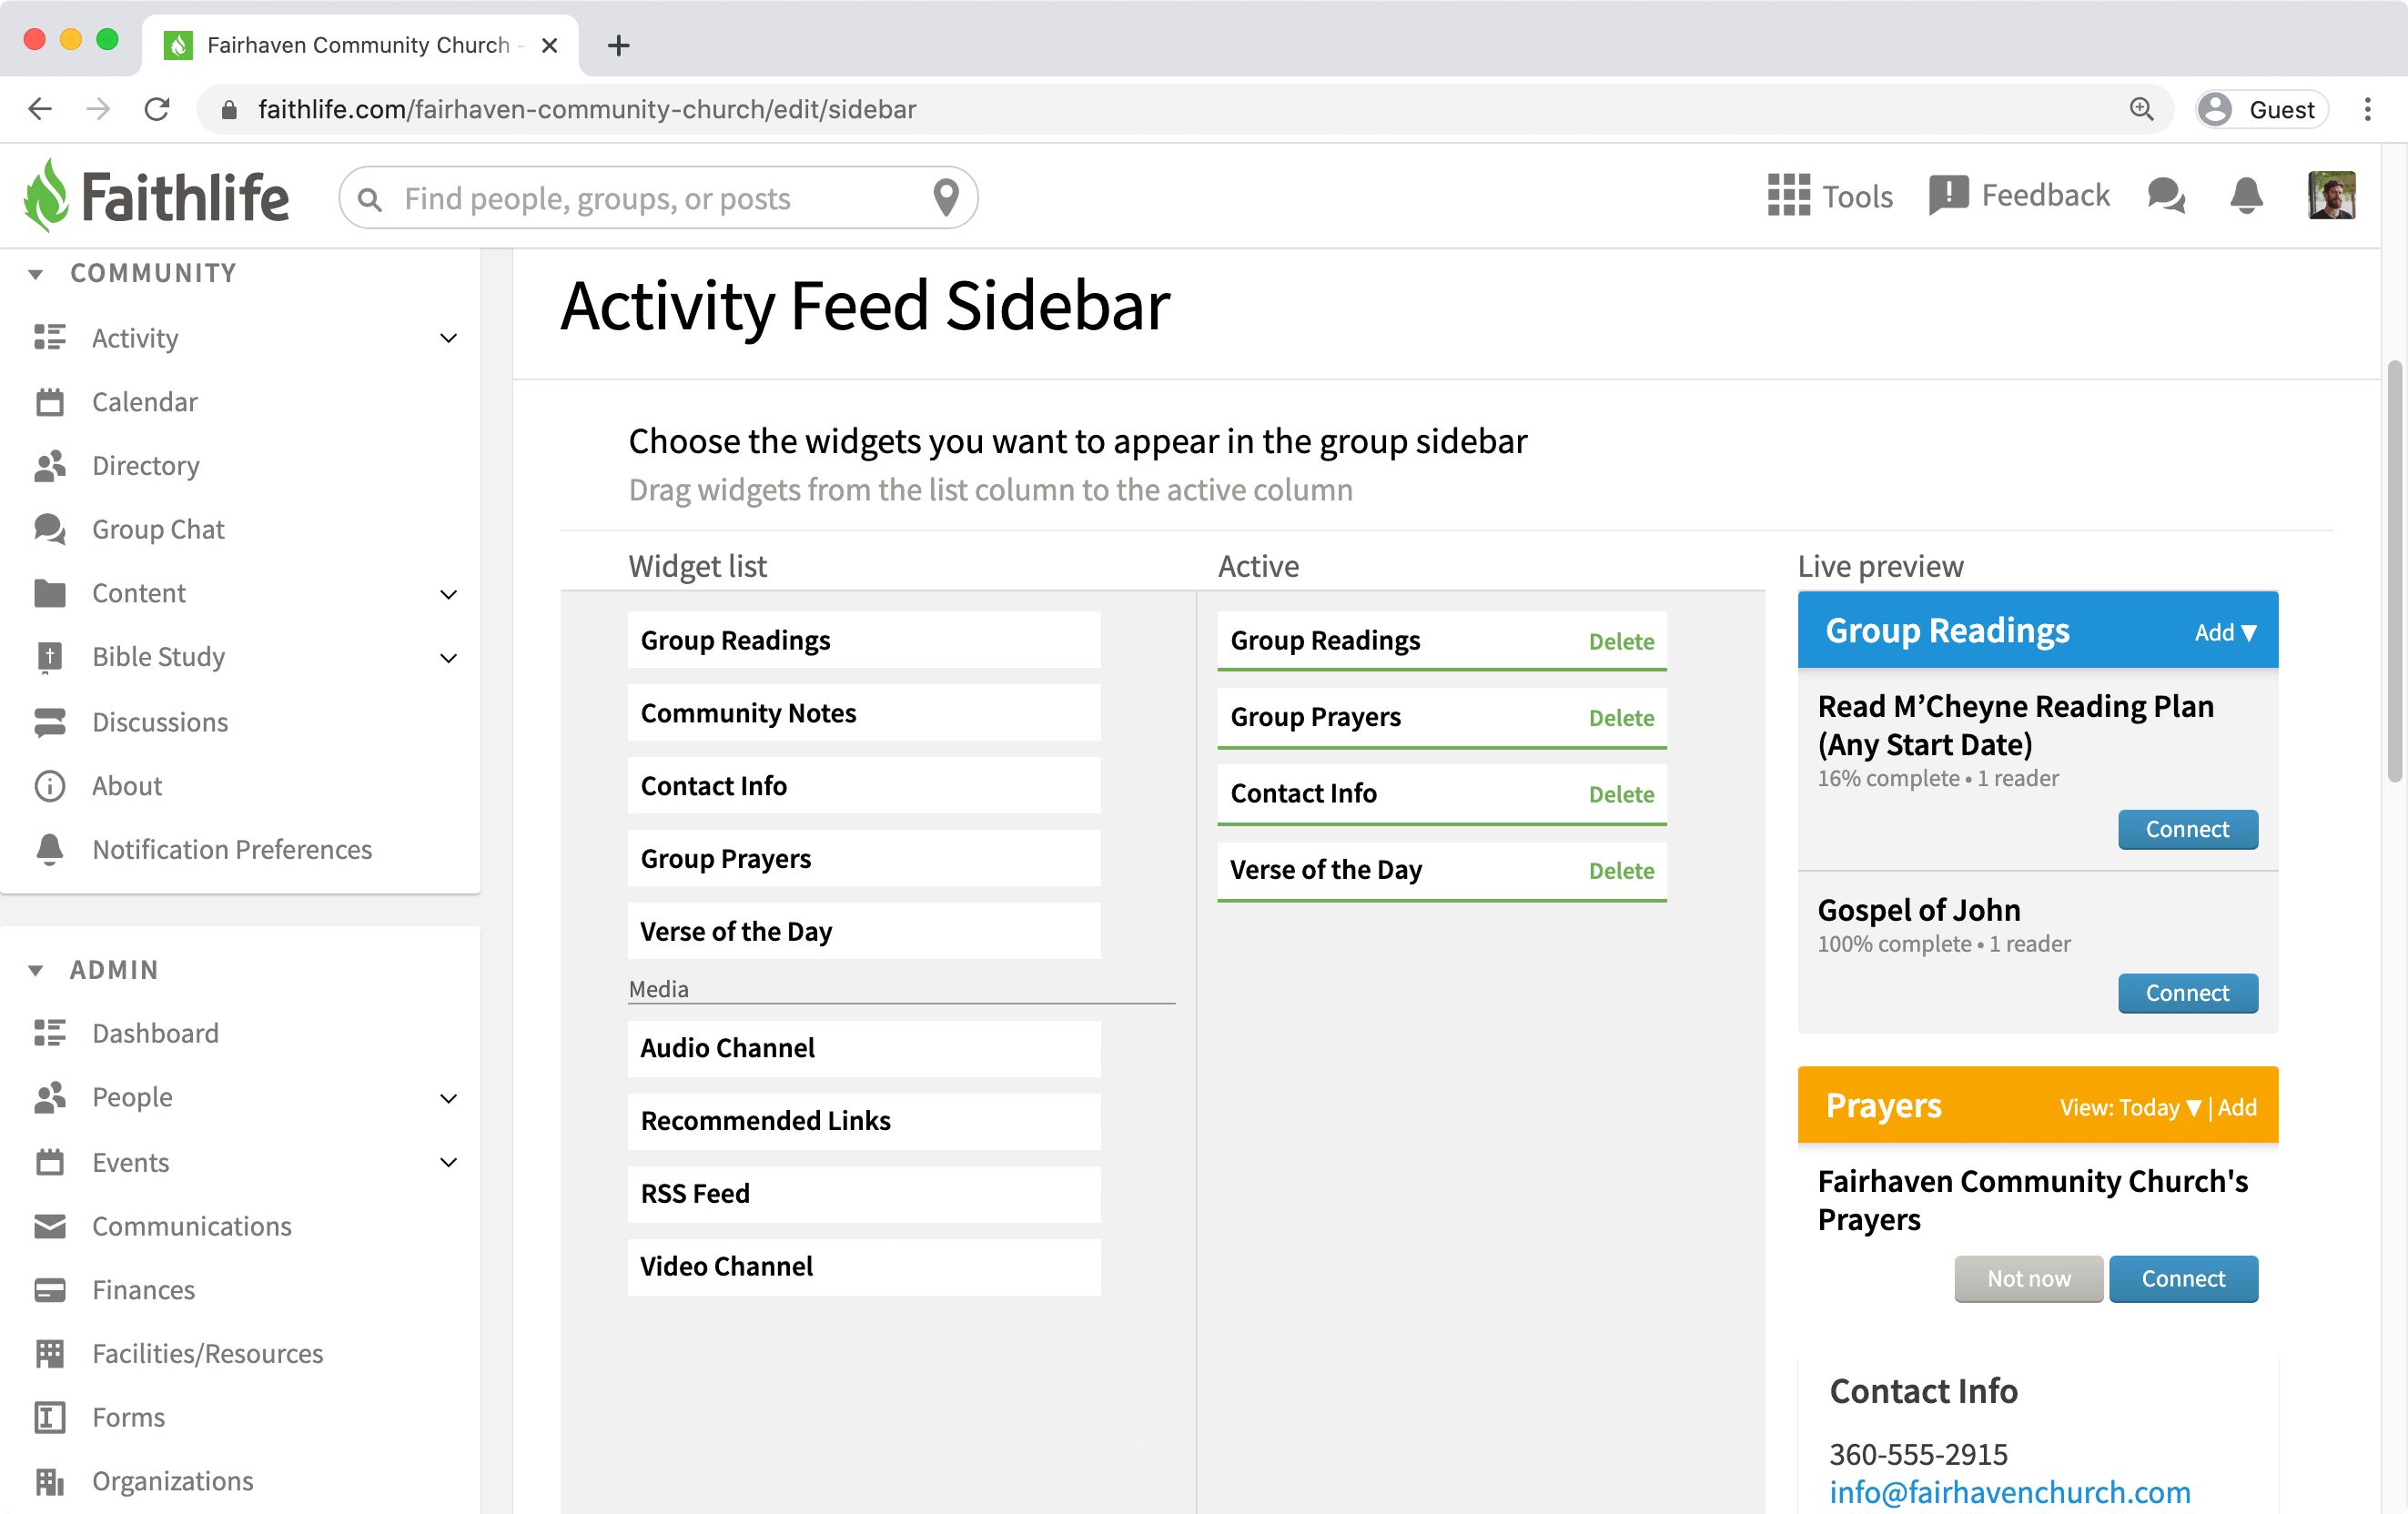Expand the Activity menu chevron

pyautogui.click(x=448, y=338)
